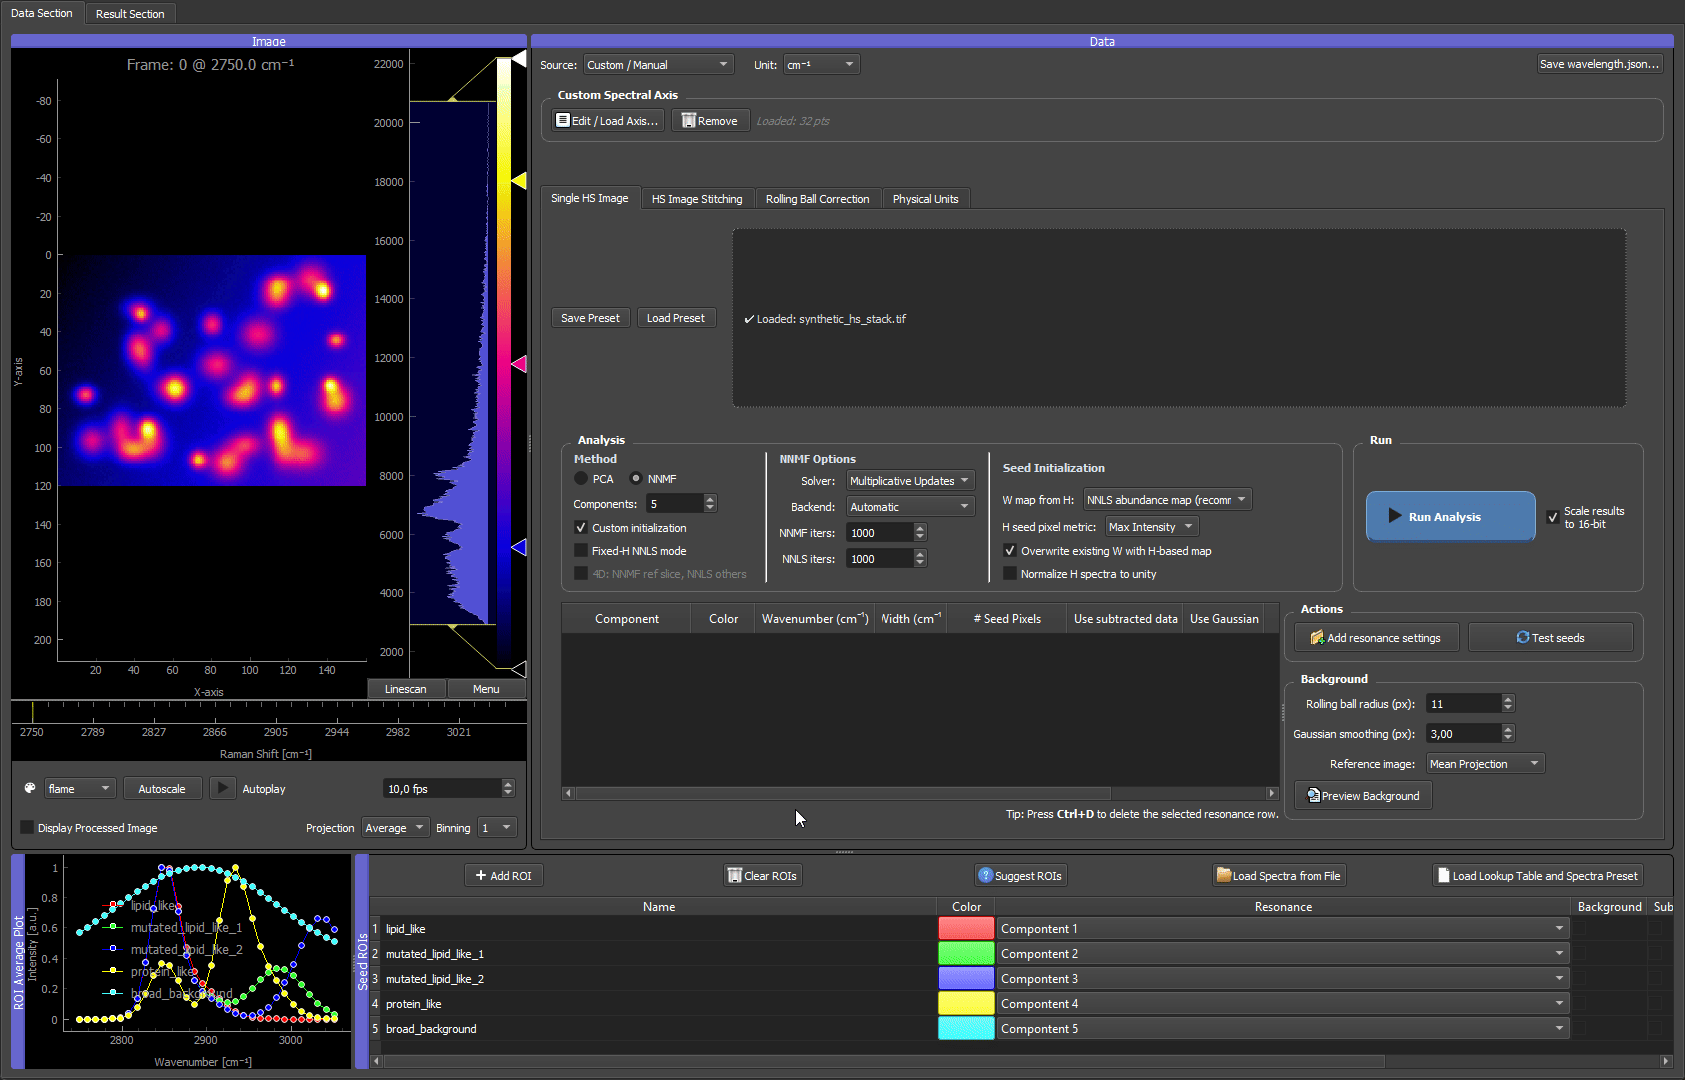
Task: Click green swatch for mutated_lipid_like_1
Action: tap(966, 954)
